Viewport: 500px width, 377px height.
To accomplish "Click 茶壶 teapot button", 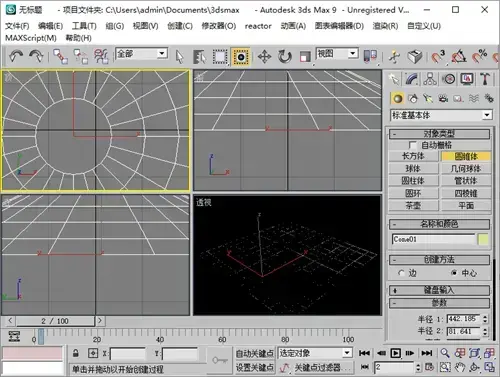I will point(413,205).
